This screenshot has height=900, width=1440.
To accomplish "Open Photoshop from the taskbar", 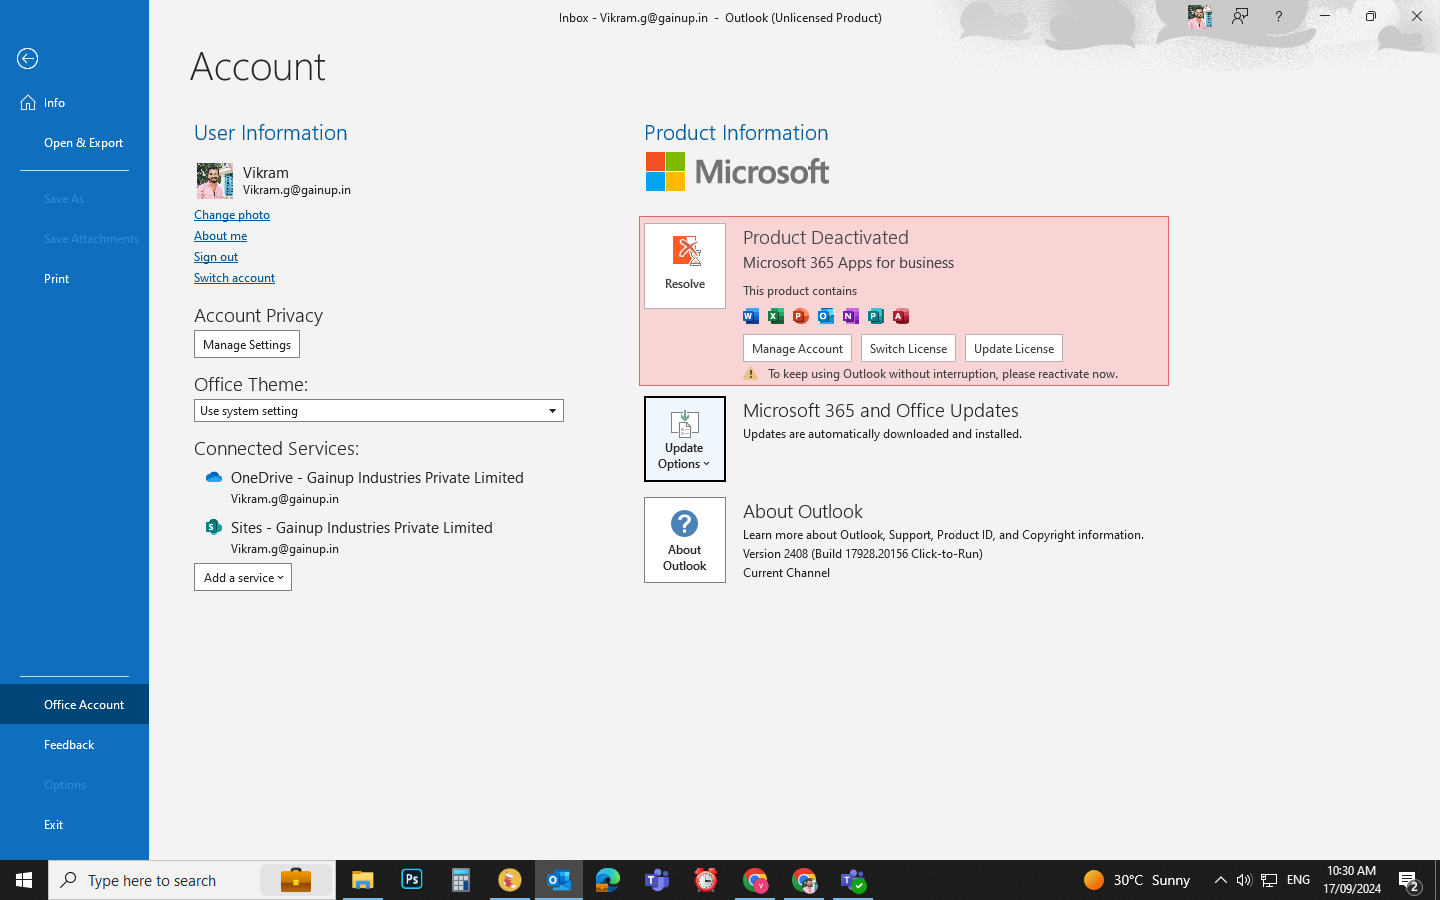I will point(412,880).
